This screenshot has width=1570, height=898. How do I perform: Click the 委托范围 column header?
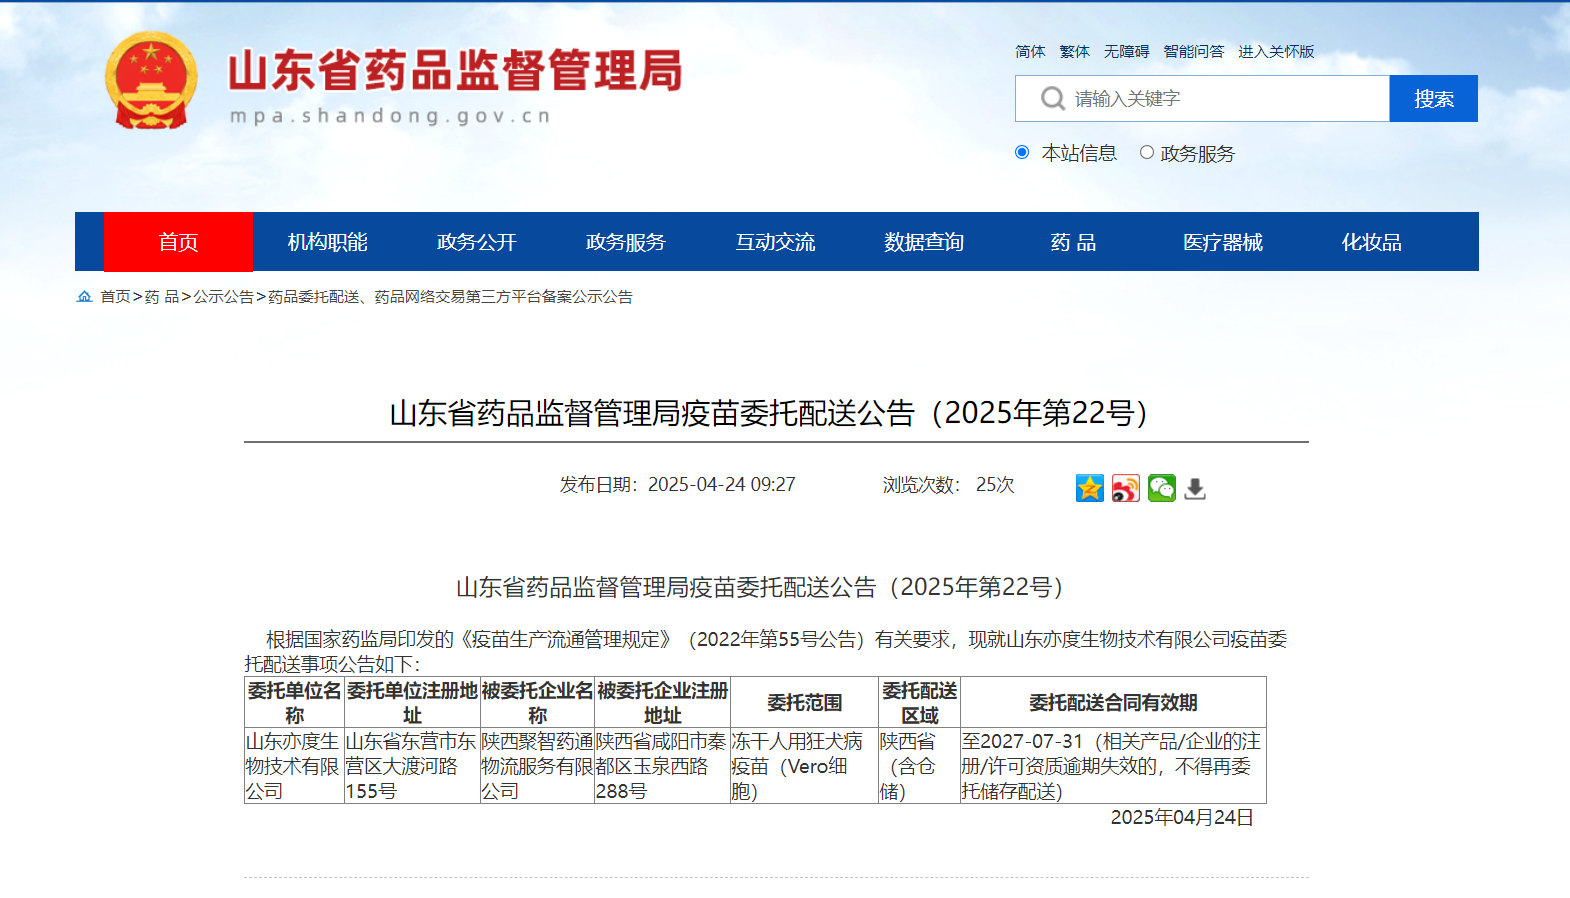804,703
